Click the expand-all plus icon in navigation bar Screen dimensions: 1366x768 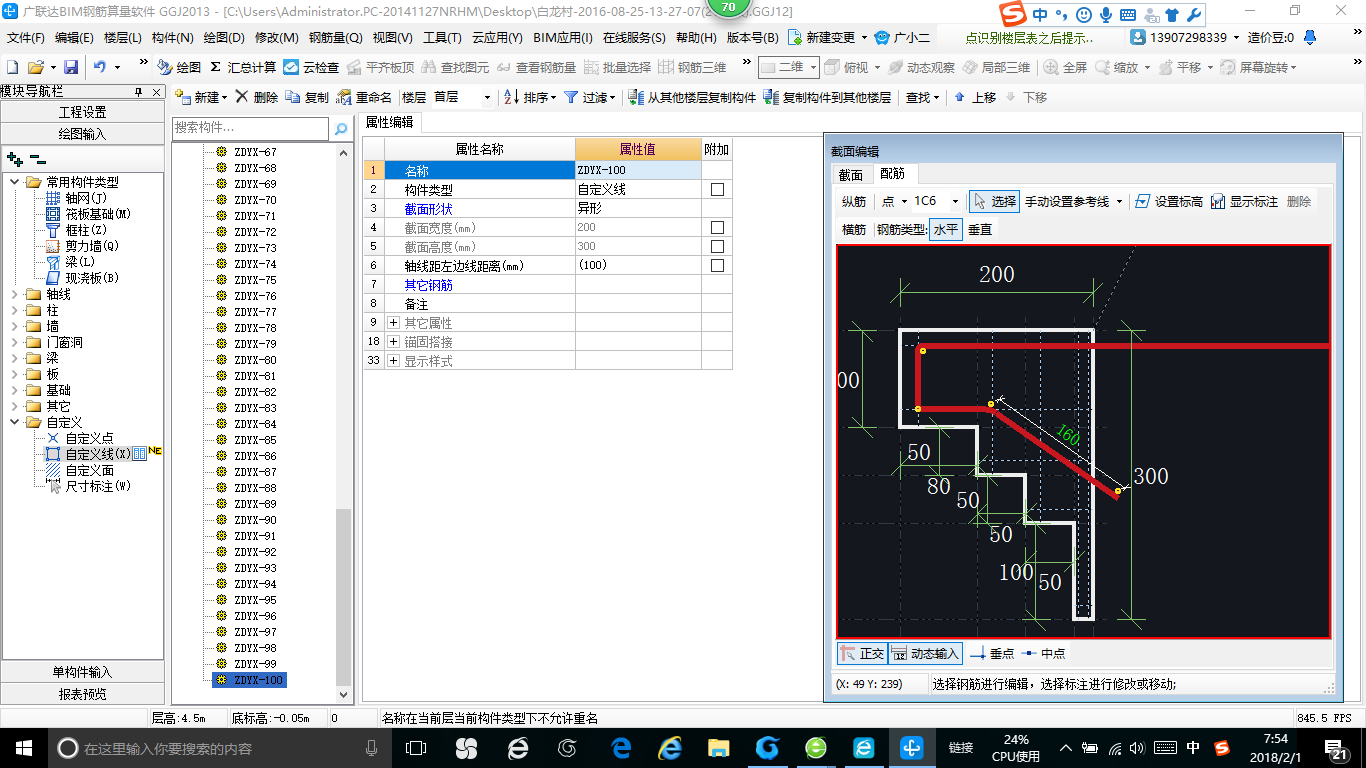[14, 158]
